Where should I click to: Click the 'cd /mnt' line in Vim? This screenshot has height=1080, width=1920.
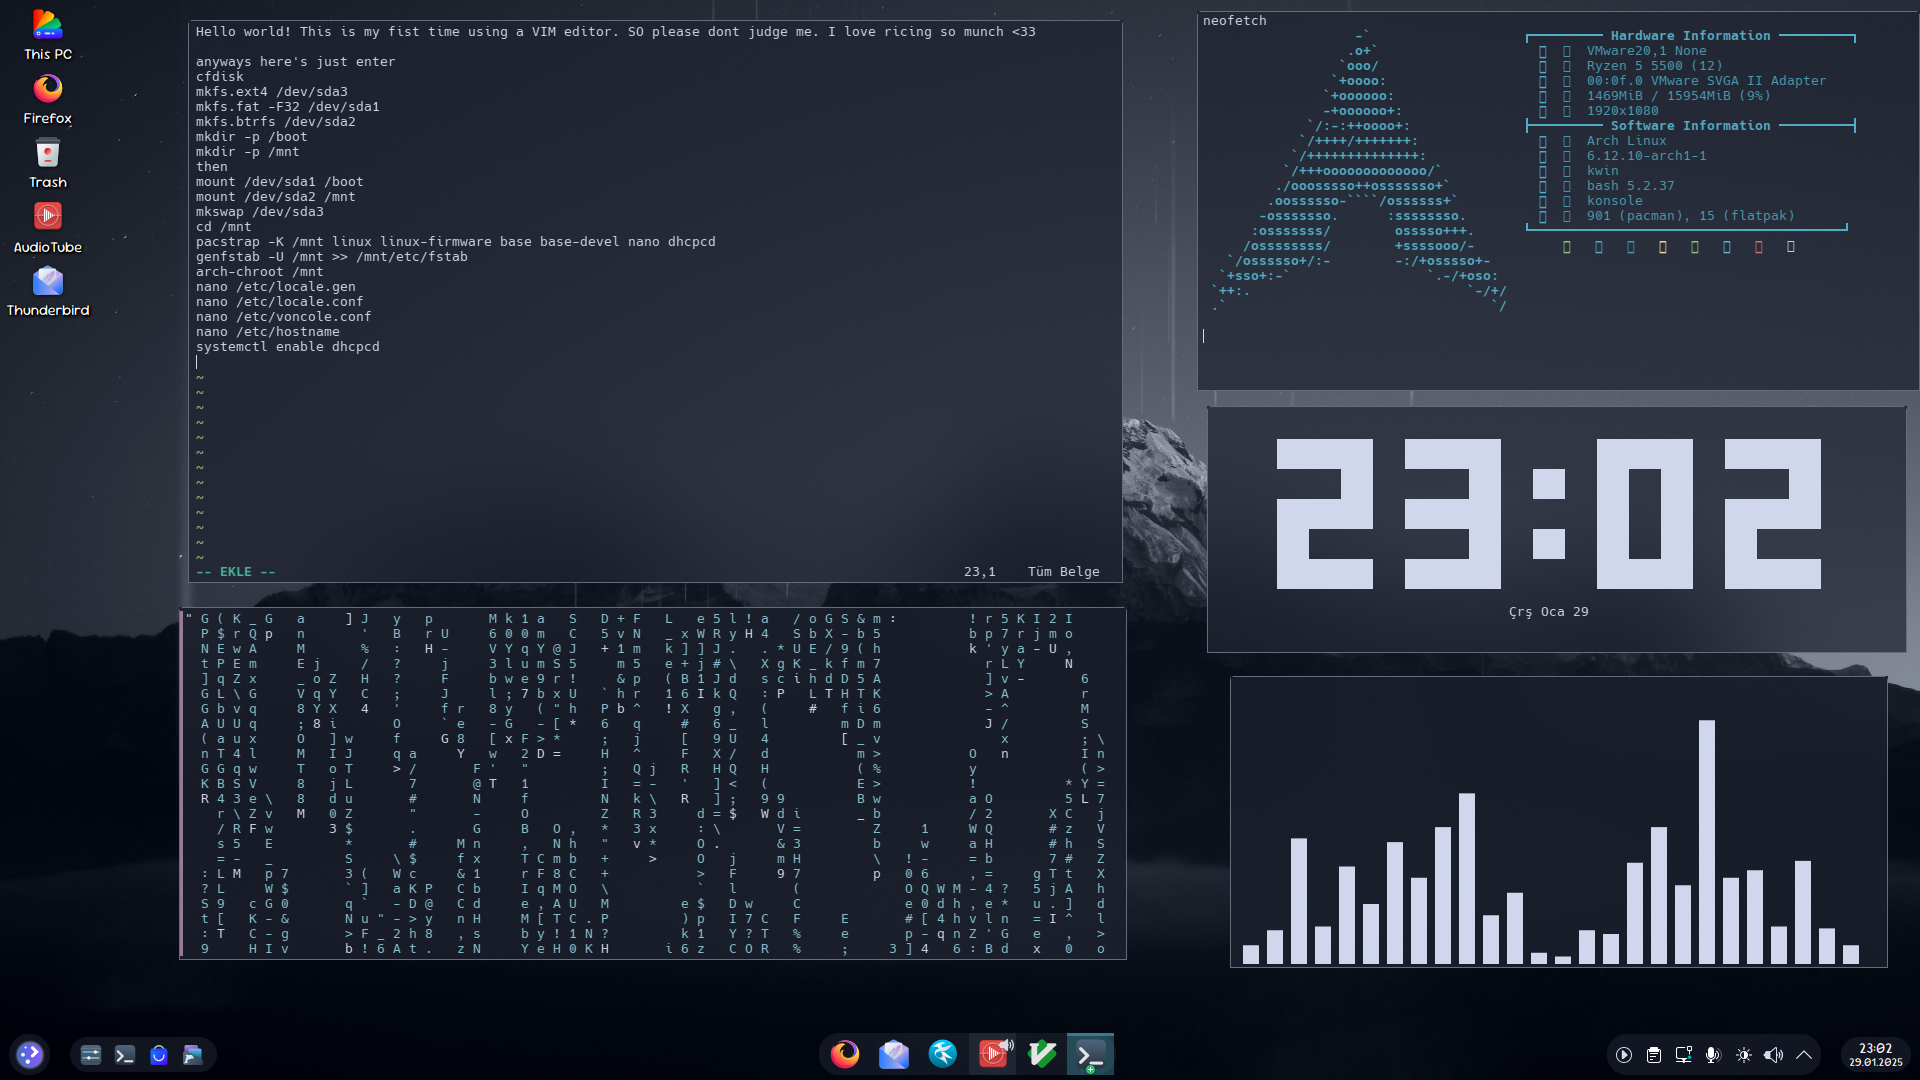[x=224, y=227]
